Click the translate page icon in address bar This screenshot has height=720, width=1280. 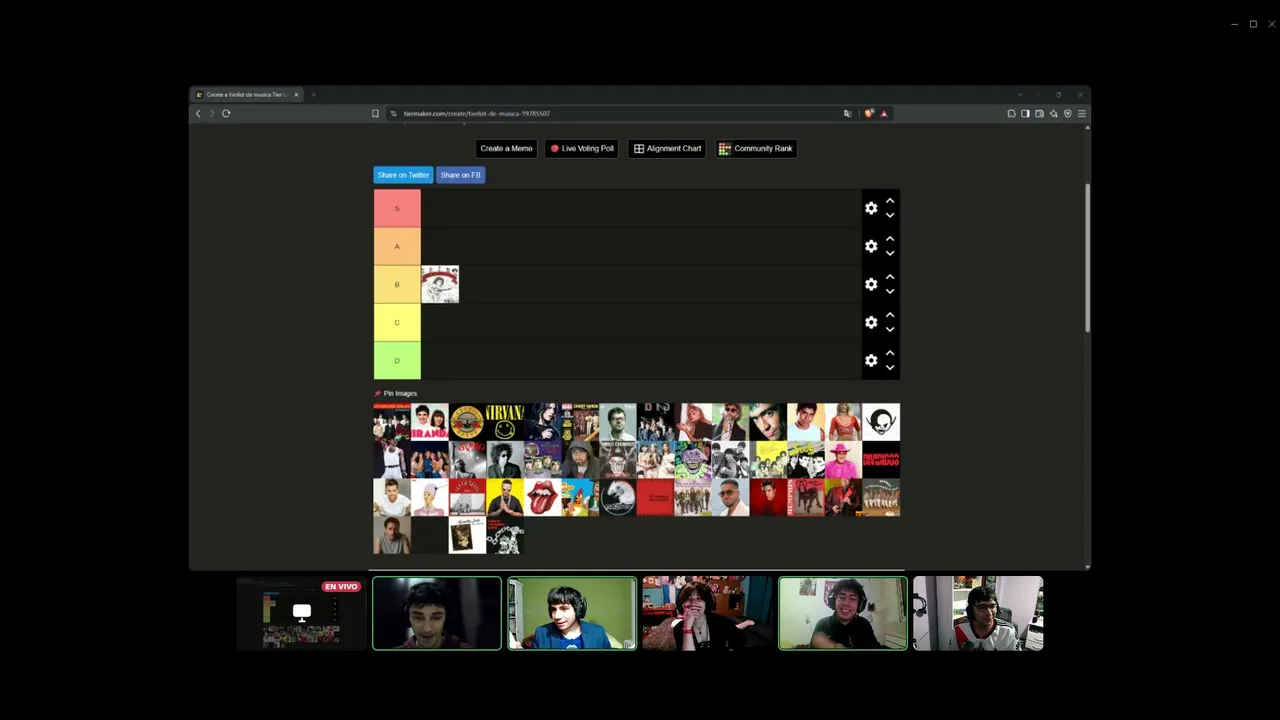click(848, 113)
